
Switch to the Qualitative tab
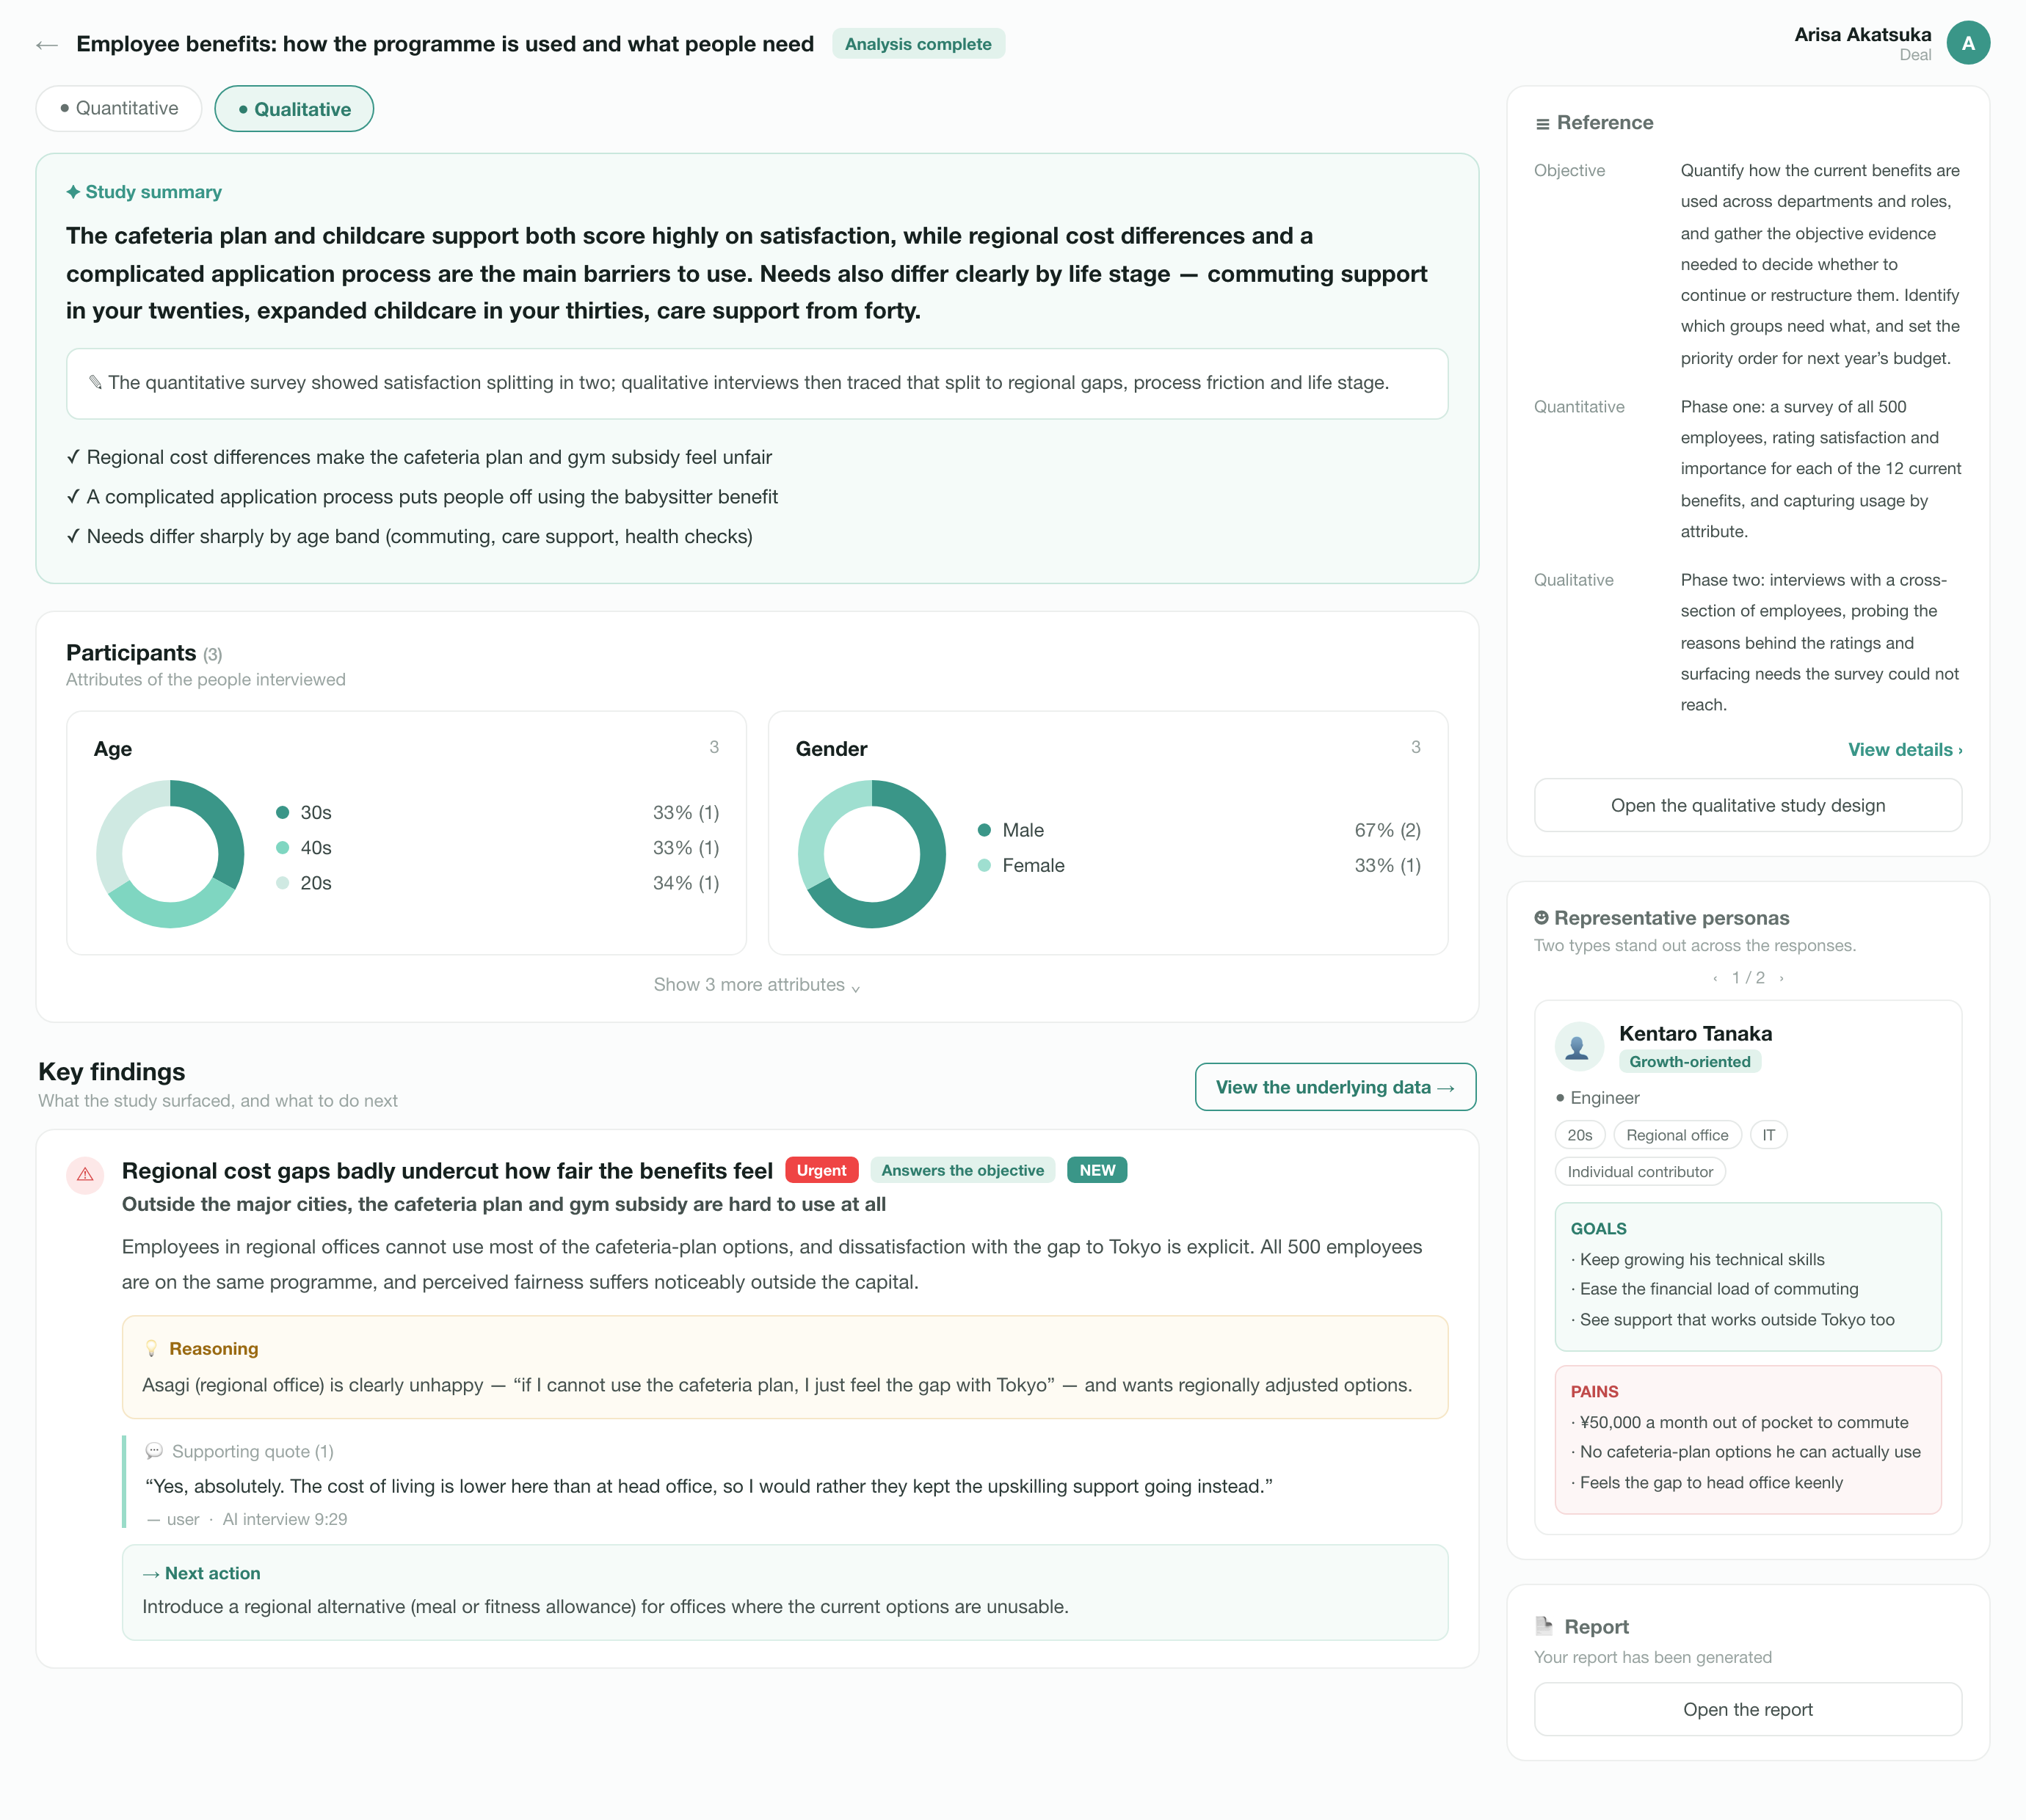pos(294,109)
